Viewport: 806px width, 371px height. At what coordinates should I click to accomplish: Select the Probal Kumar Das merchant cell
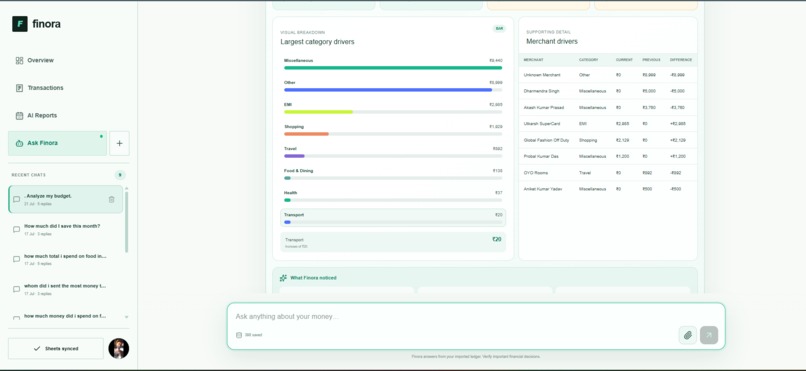coord(541,156)
